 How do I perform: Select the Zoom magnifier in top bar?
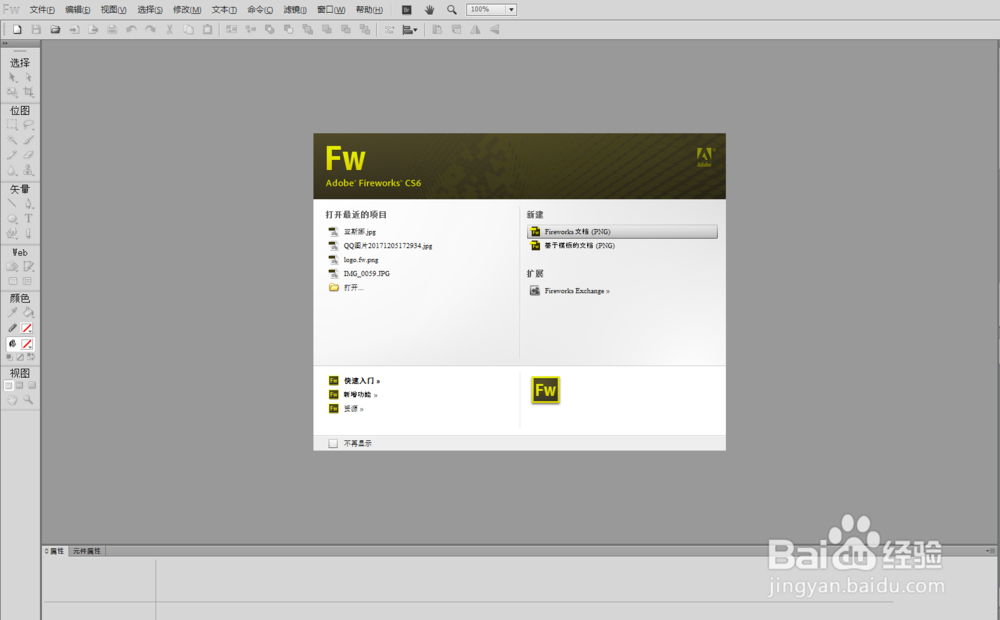point(452,10)
